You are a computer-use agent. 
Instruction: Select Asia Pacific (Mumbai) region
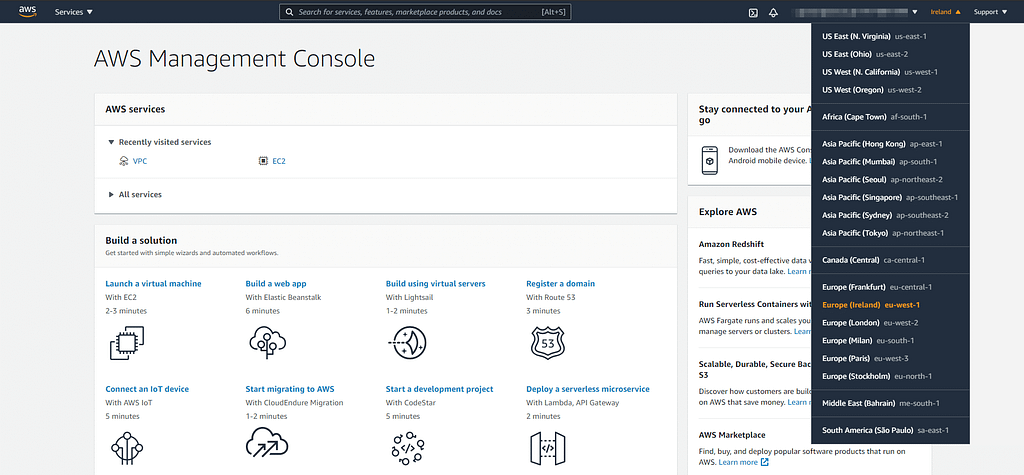click(x=890, y=161)
